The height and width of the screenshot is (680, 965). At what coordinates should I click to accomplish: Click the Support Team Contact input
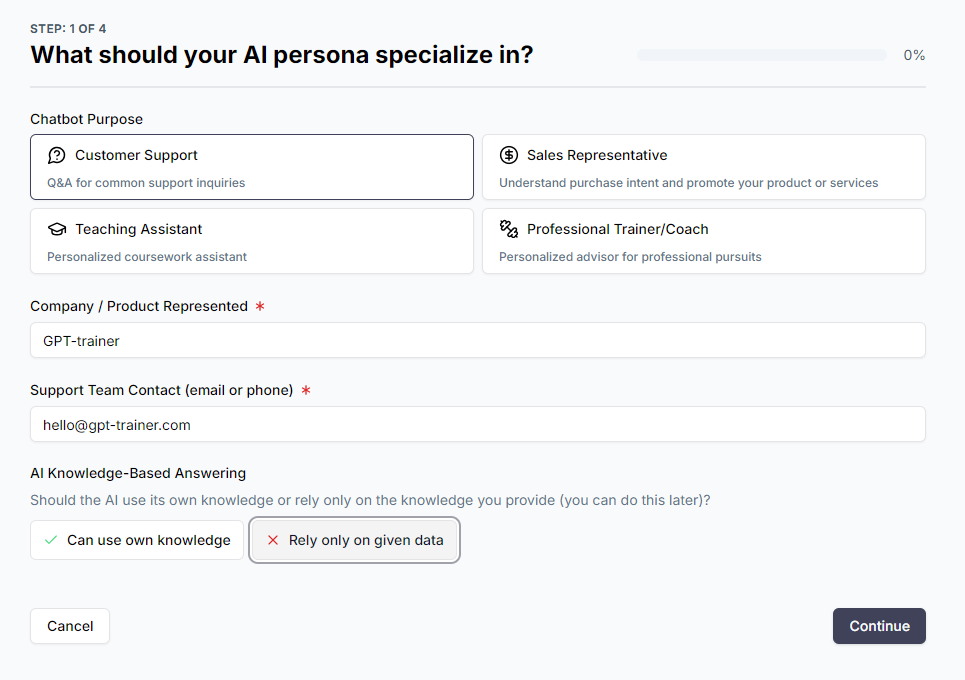pyautogui.click(x=477, y=424)
